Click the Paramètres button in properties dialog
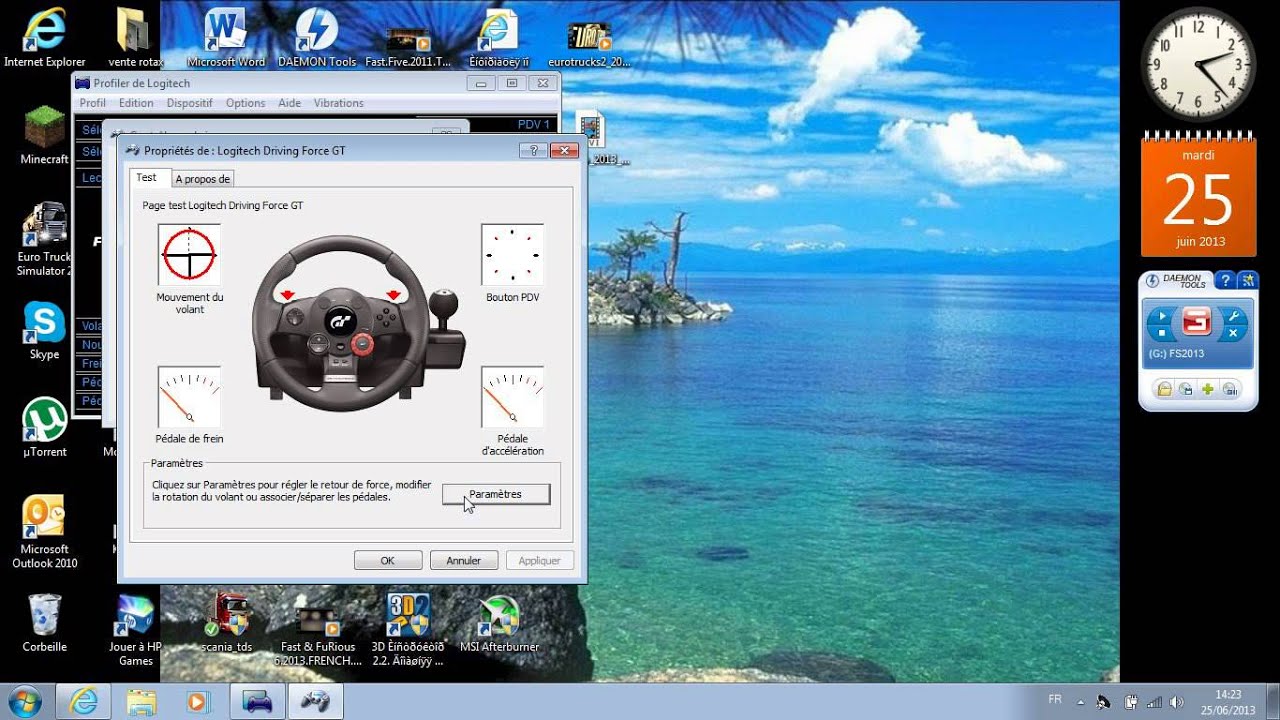The image size is (1280, 720). pyautogui.click(x=496, y=494)
